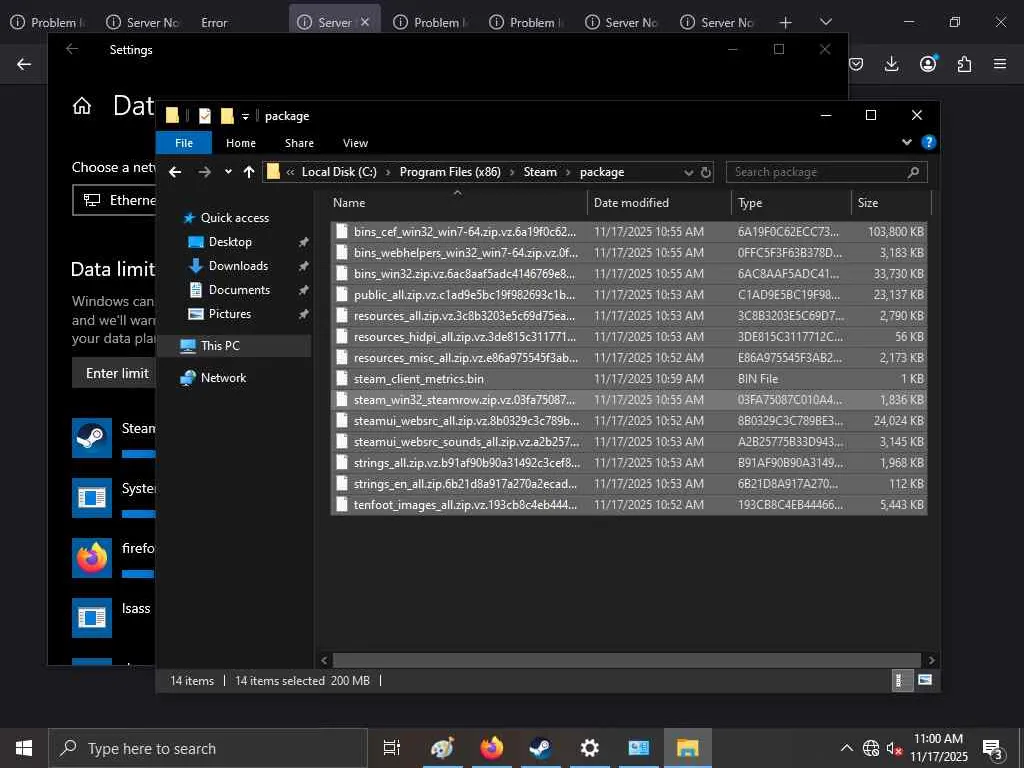Click the Search package field

pos(826,172)
